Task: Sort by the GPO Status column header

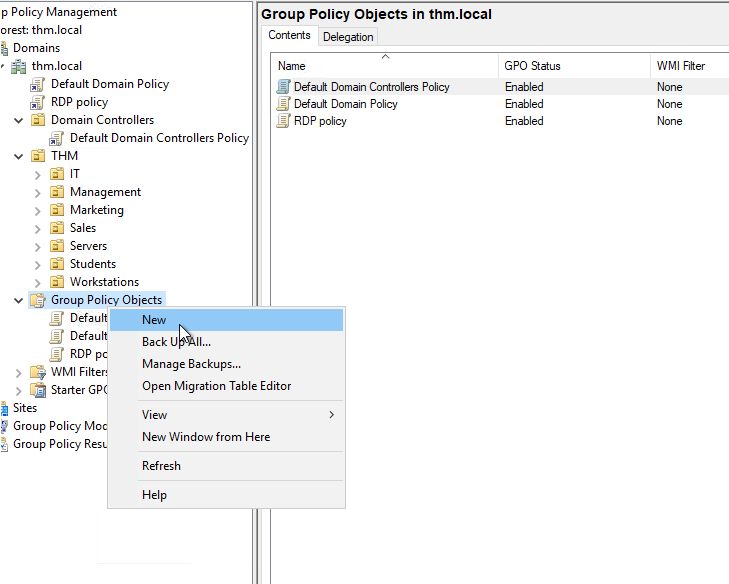Action: tap(532, 66)
